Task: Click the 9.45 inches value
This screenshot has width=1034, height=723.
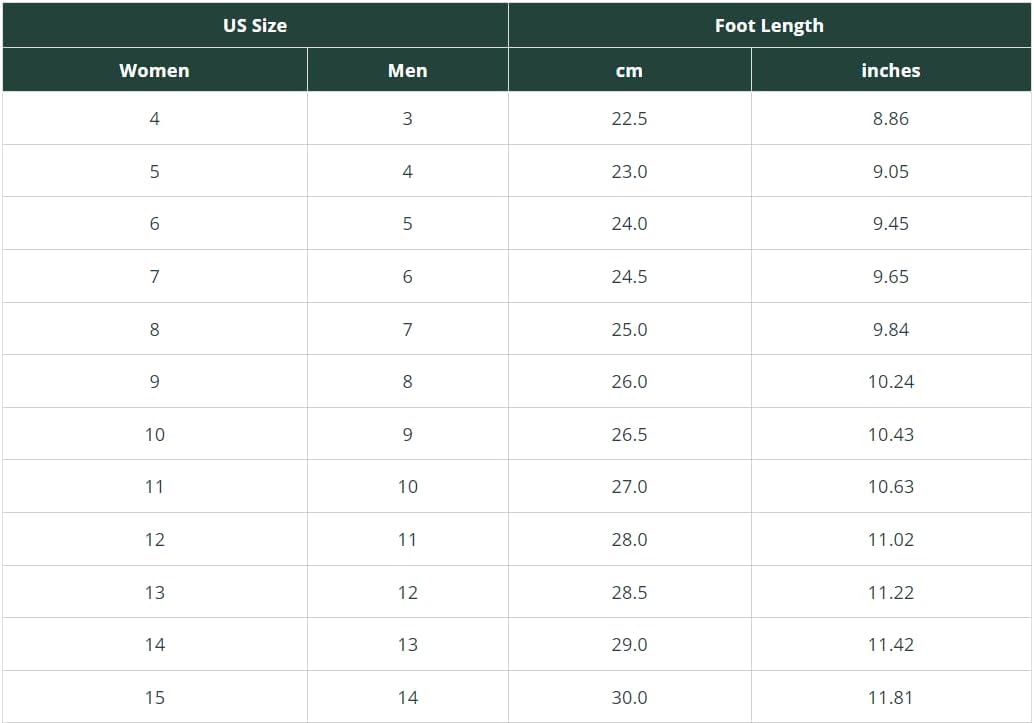Action: [890, 224]
